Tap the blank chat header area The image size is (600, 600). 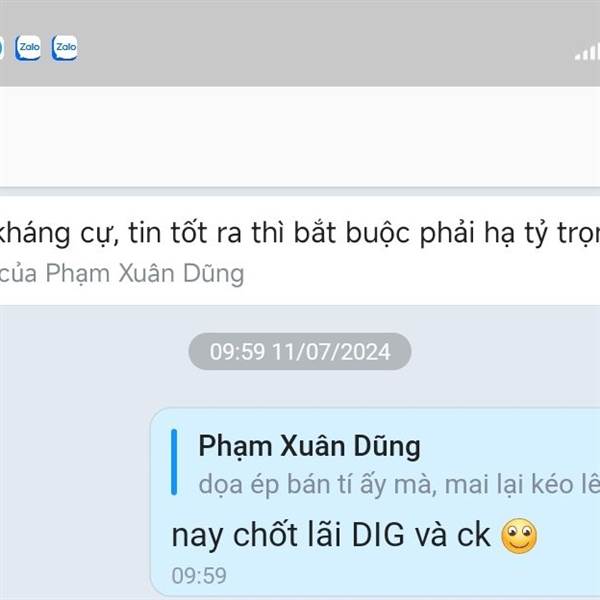tap(300, 137)
